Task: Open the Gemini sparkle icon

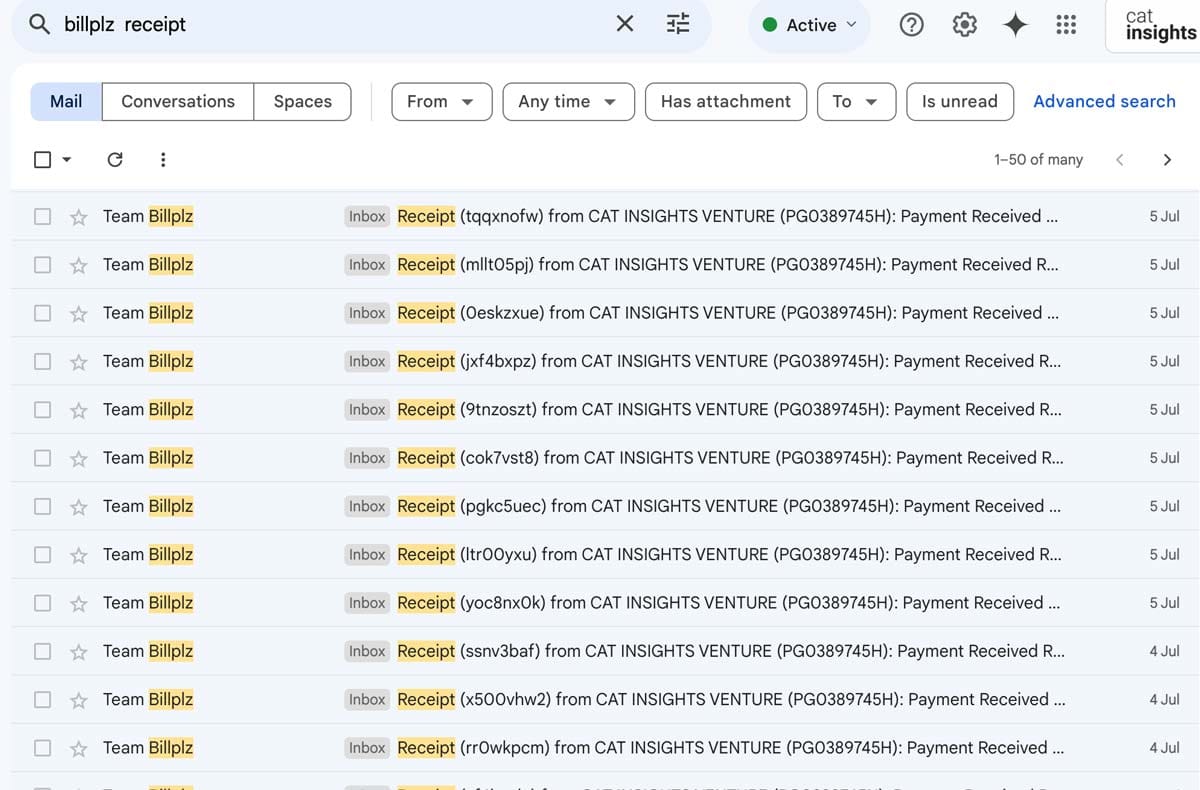Action: (1015, 25)
